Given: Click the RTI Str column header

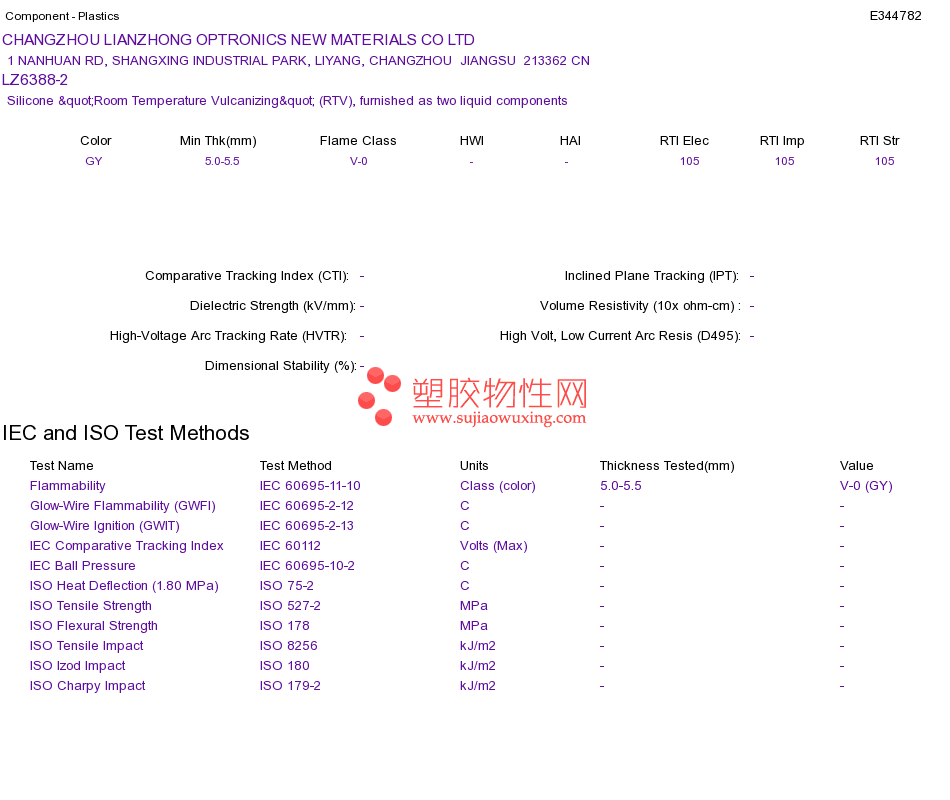Looking at the screenshot, I should tap(879, 141).
